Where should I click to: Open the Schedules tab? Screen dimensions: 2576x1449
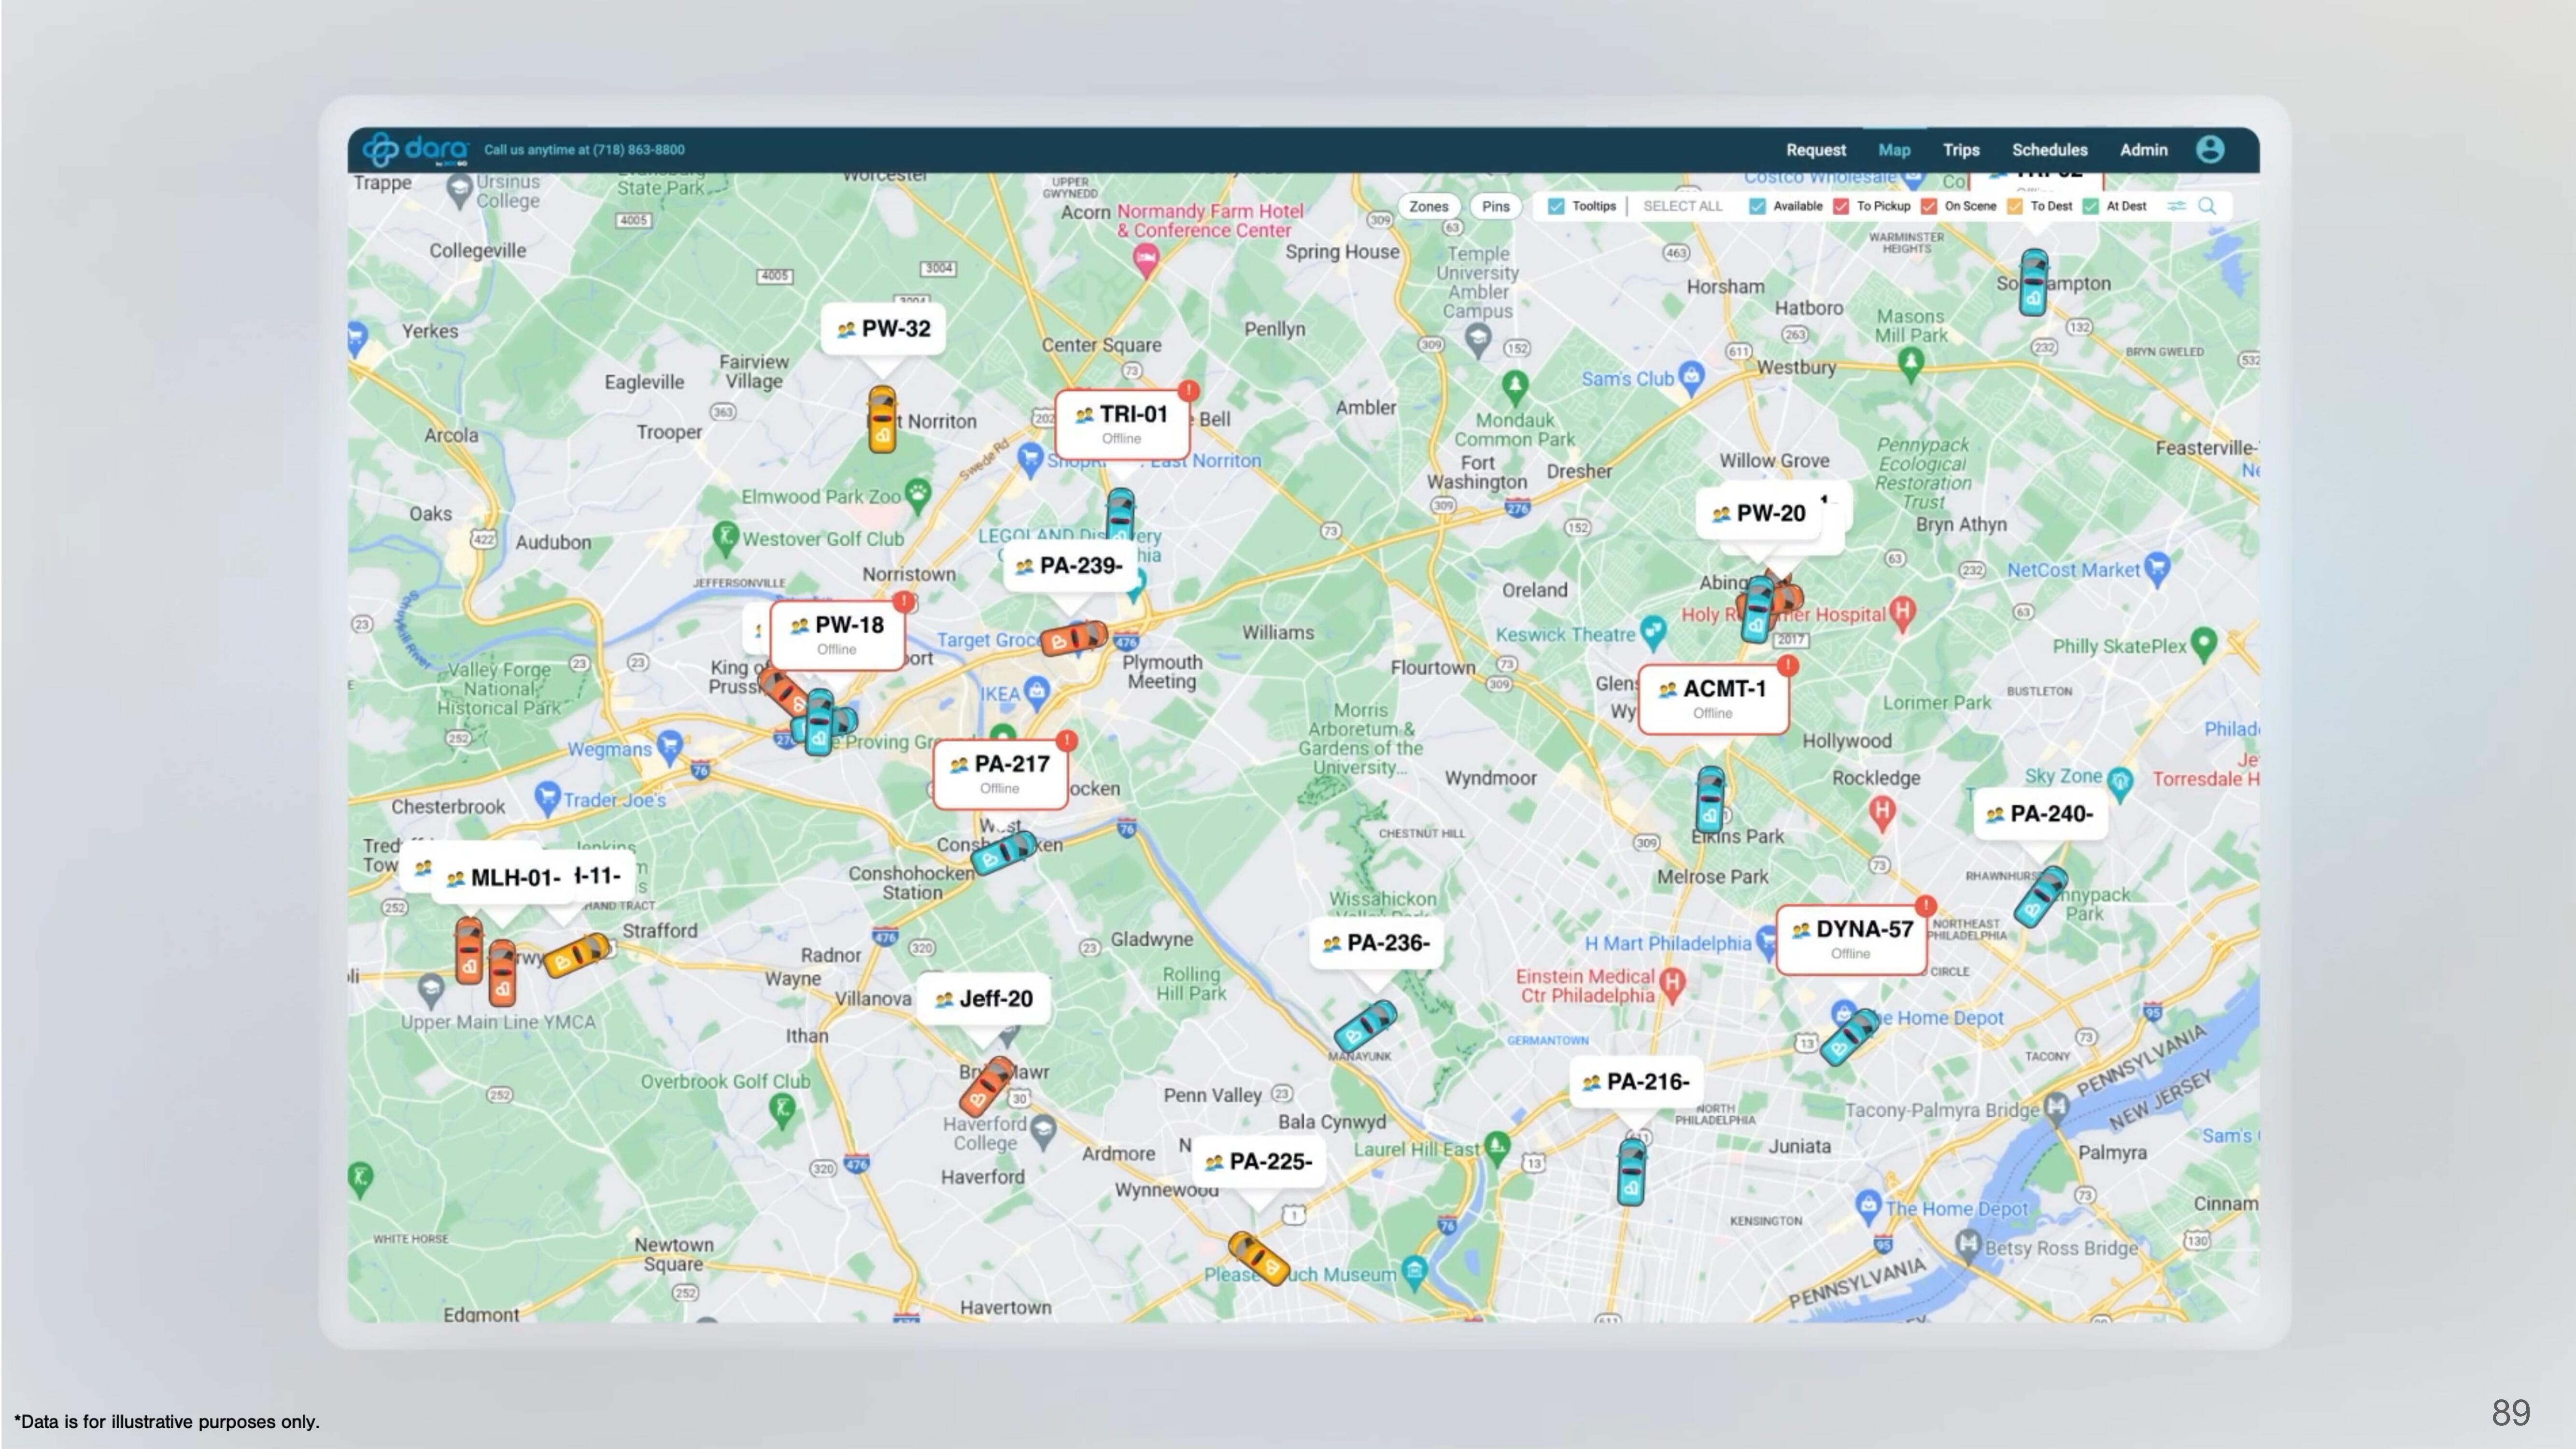click(x=2049, y=150)
